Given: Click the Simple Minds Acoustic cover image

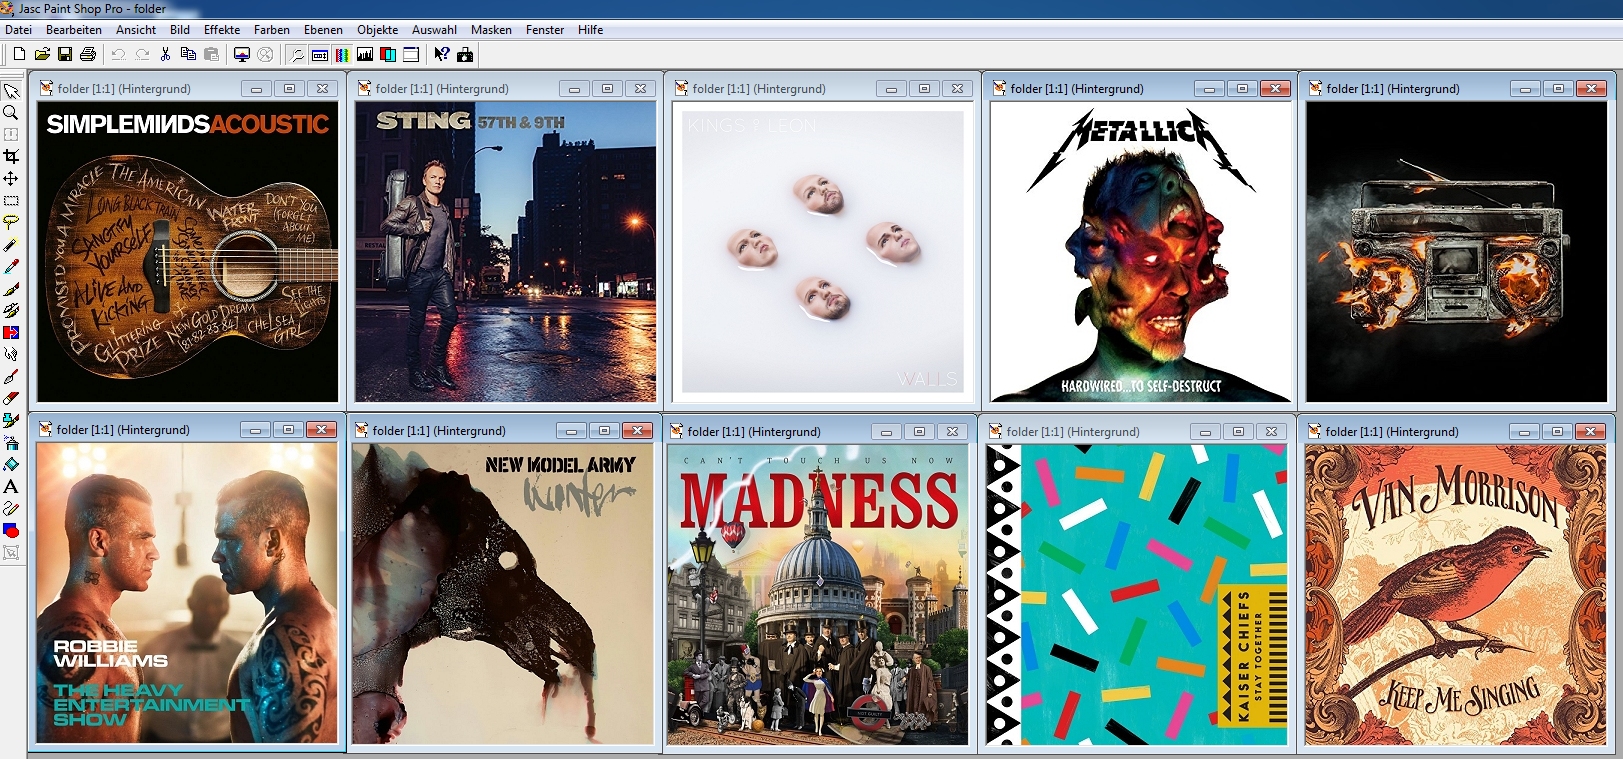Looking at the screenshot, I should (188, 252).
